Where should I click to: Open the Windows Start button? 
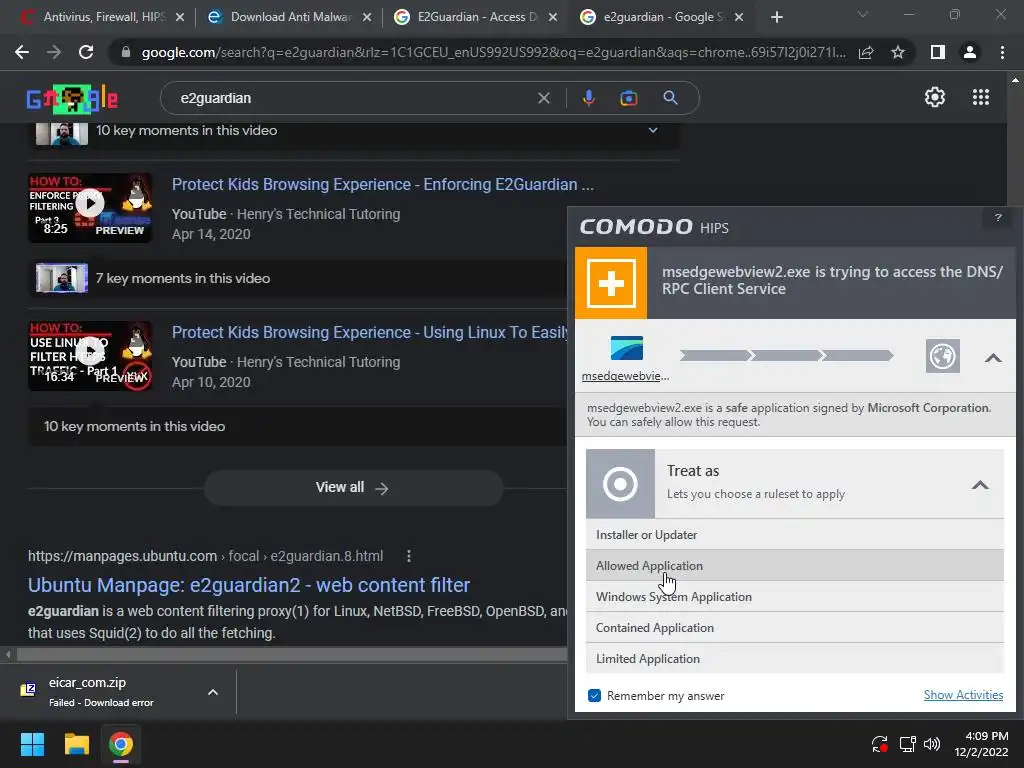click(32, 744)
